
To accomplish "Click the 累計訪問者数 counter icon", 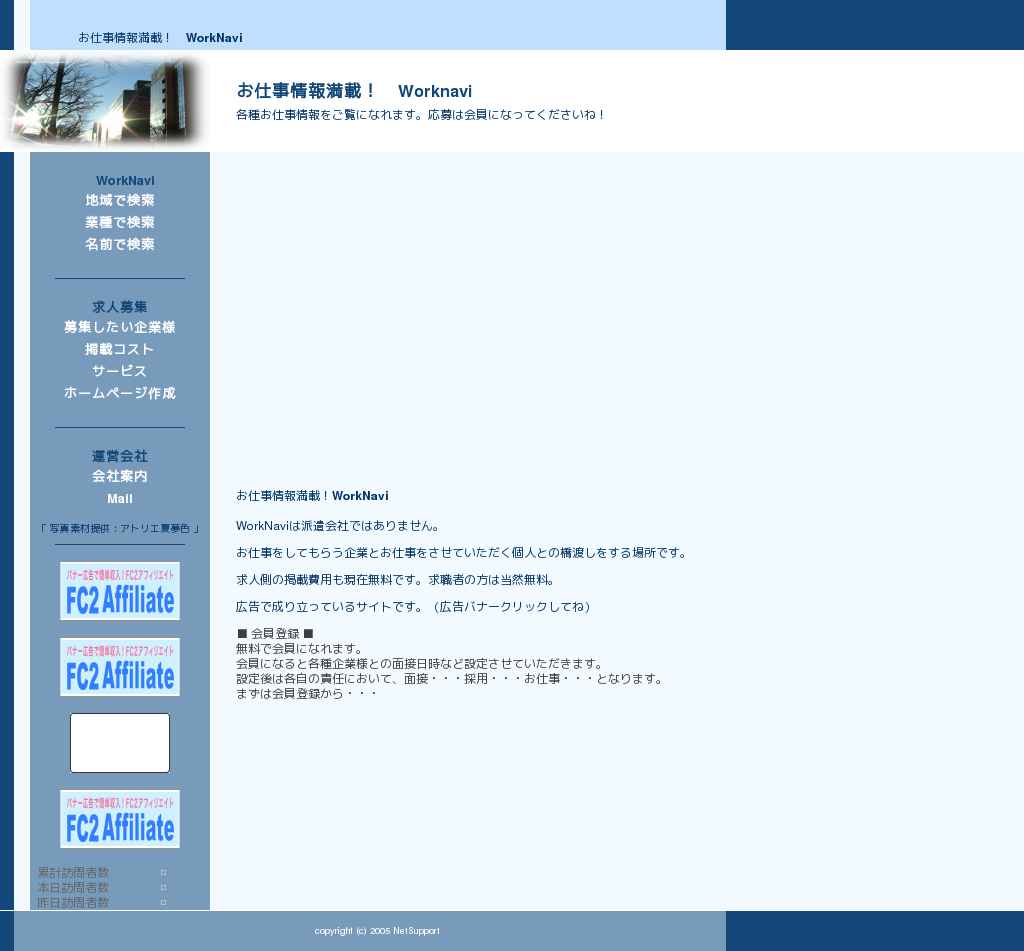I will (x=163, y=873).
